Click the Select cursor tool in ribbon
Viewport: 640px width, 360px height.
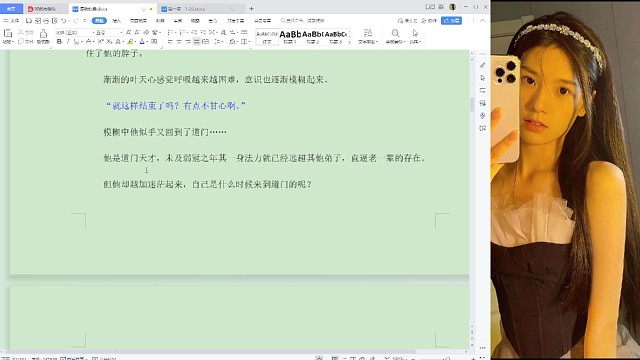point(415,33)
